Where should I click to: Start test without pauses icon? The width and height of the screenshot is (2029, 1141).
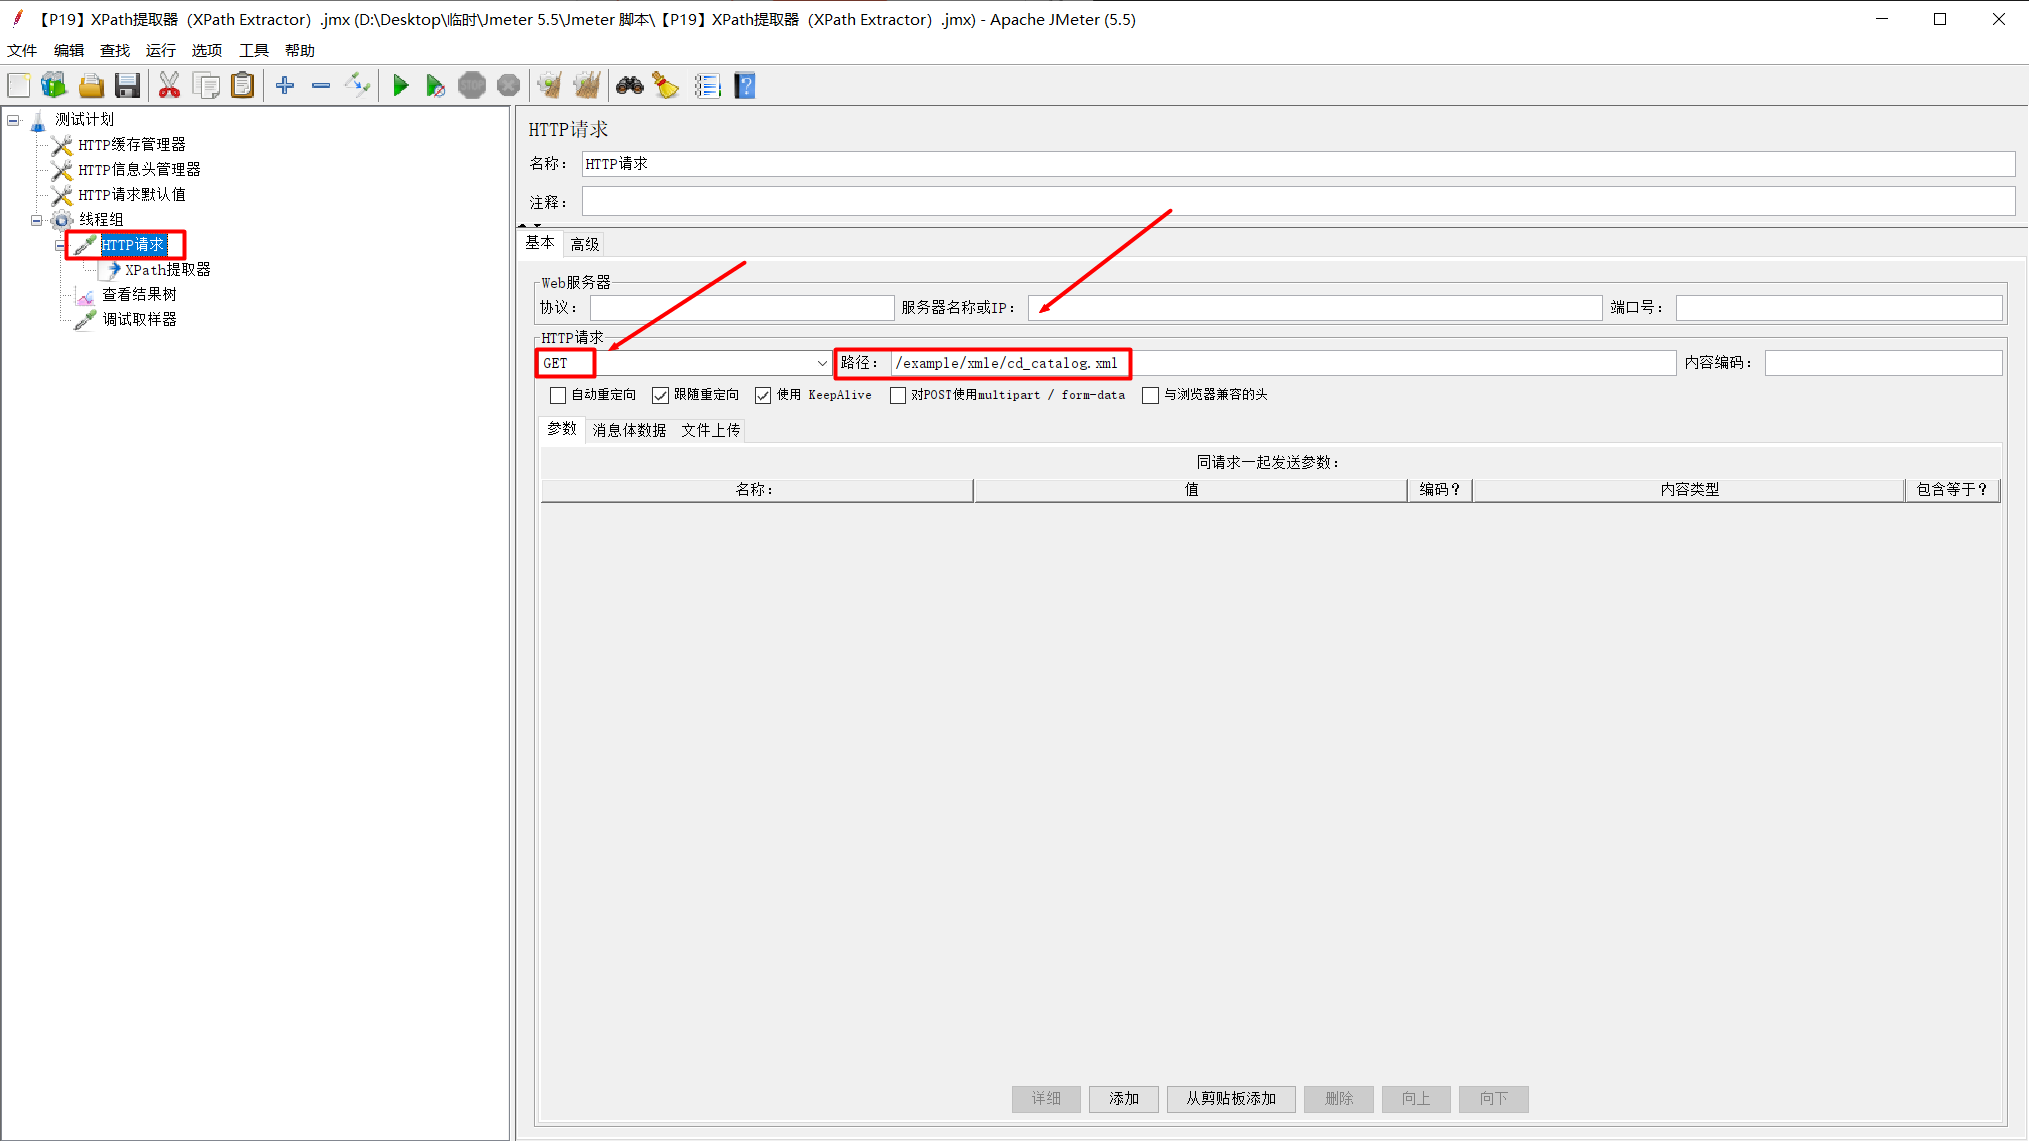tap(436, 85)
